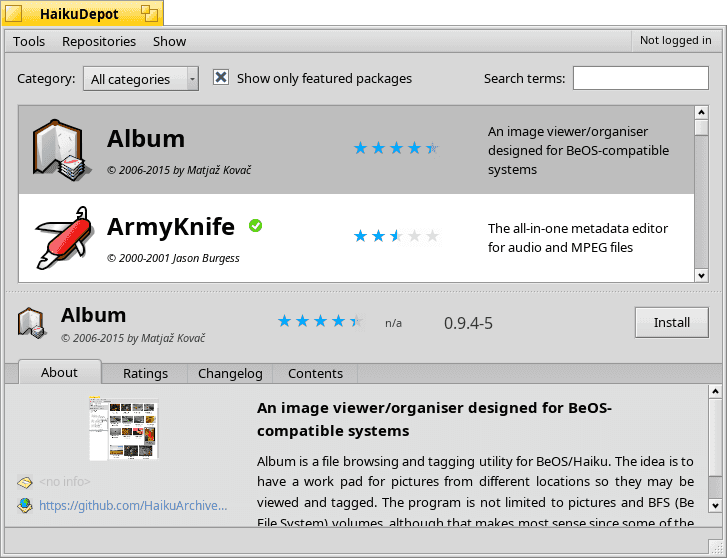Open the Not logged in user menu
This screenshot has width=727, height=558.
(675, 41)
